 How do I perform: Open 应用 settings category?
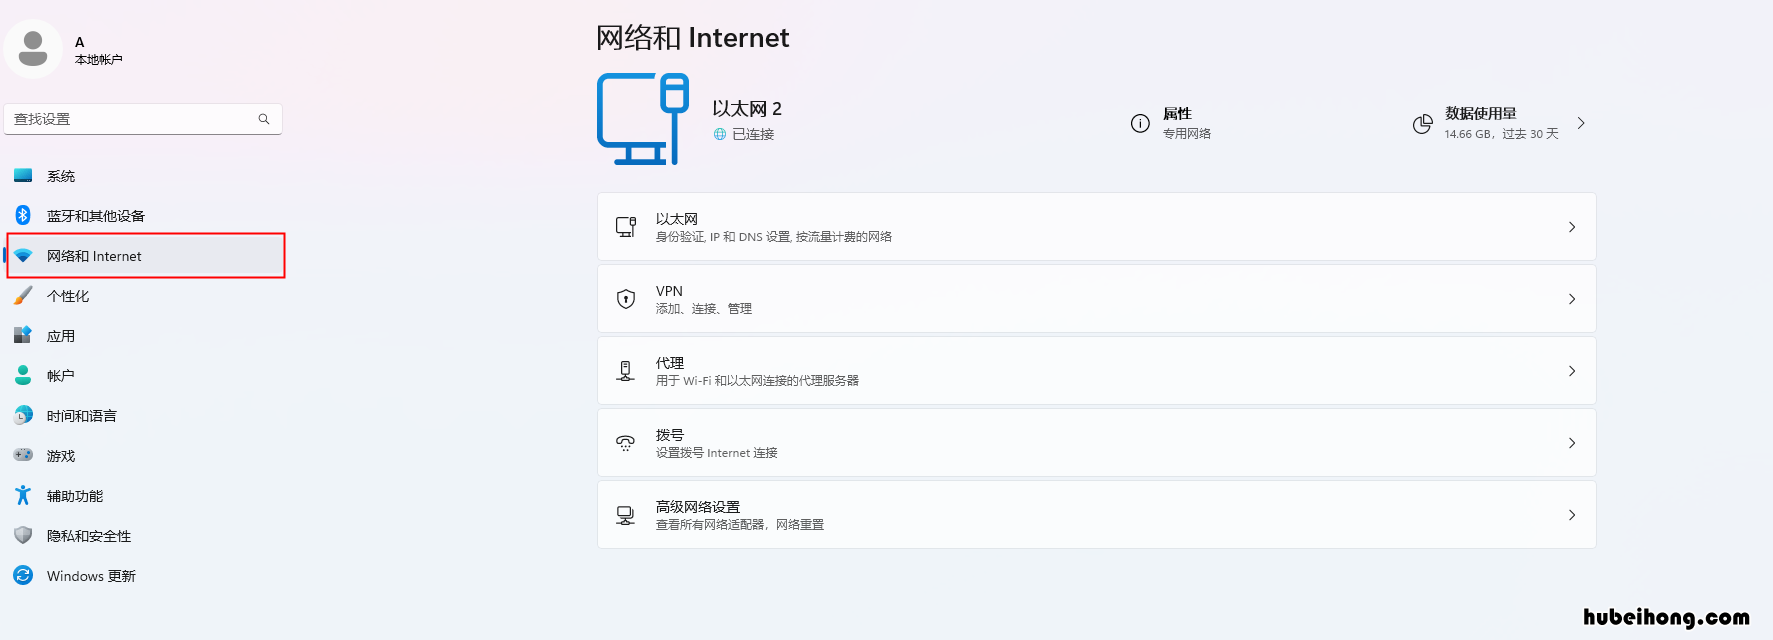[x=145, y=336]
